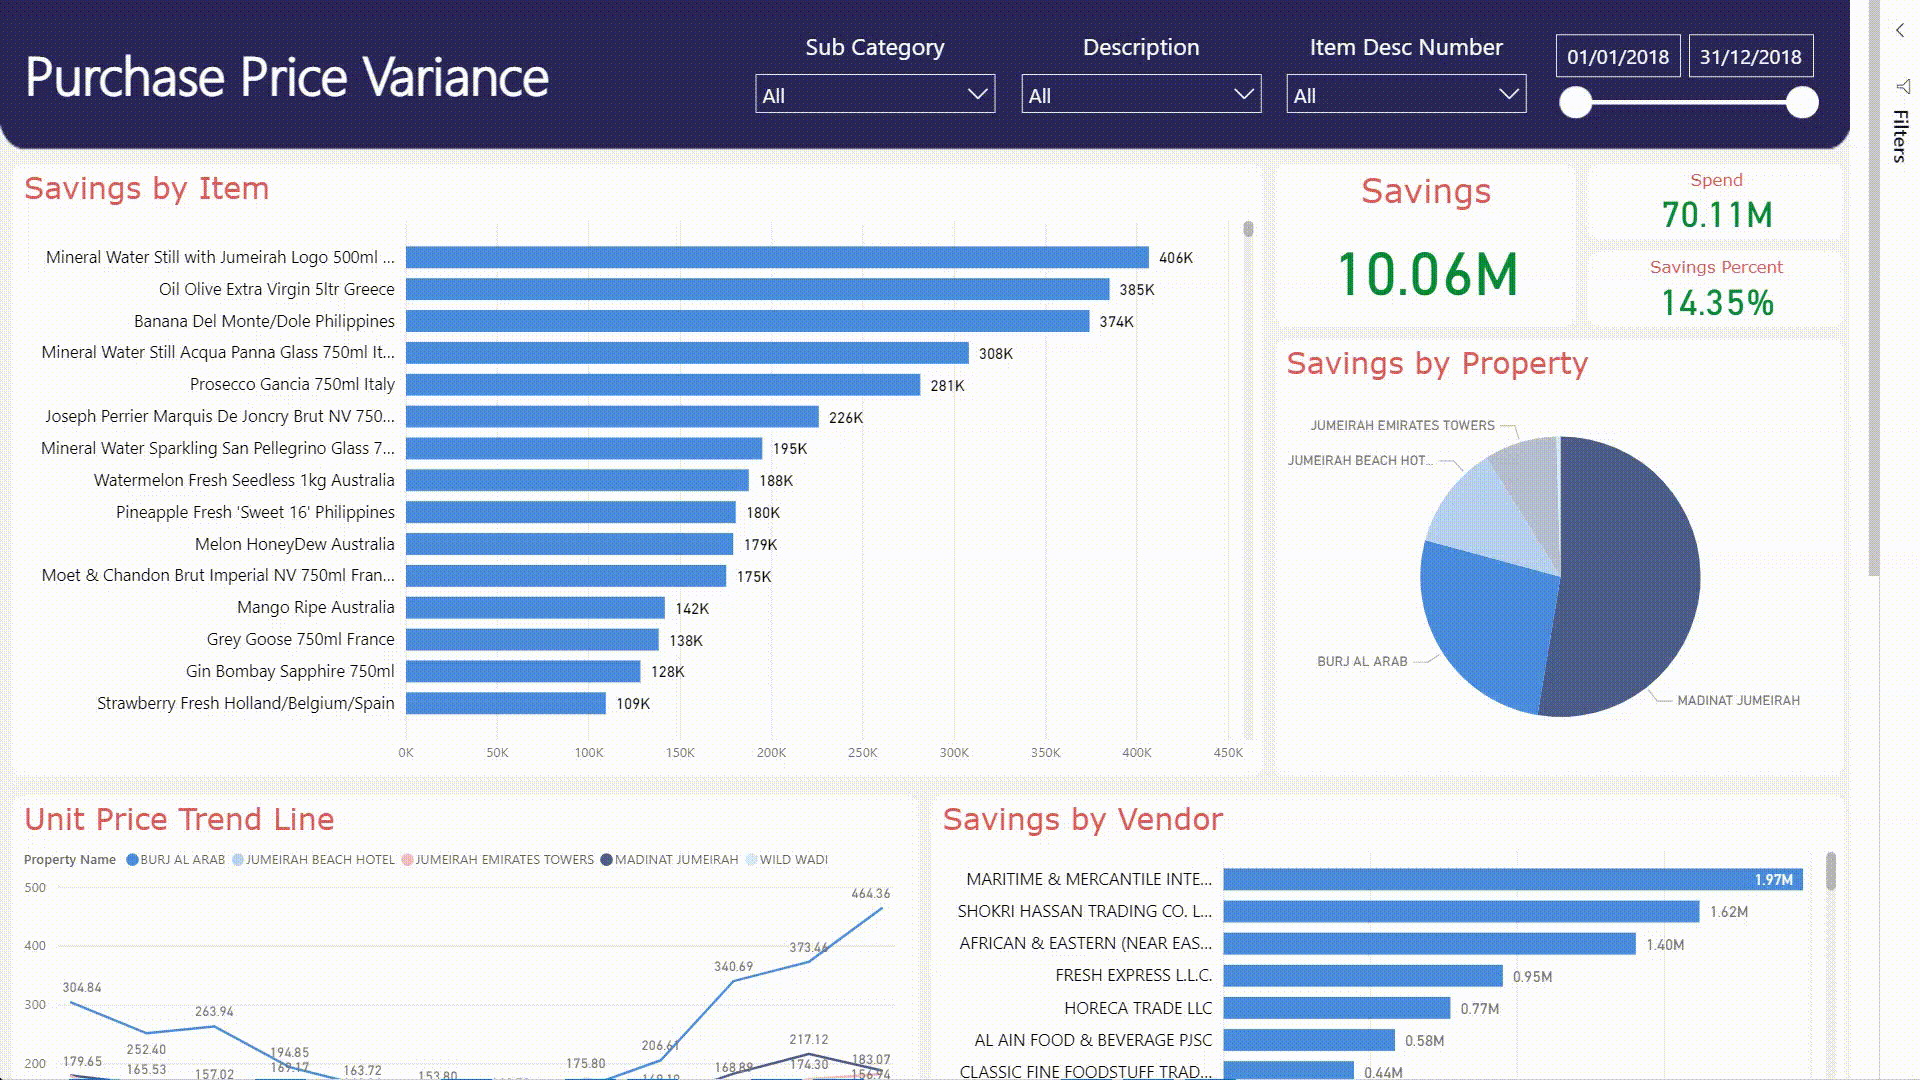Click the JUMEIRAH EMIRATES TOWERS legend marker
Viewport: 1920px width, 1080px height.
(407, 860)
